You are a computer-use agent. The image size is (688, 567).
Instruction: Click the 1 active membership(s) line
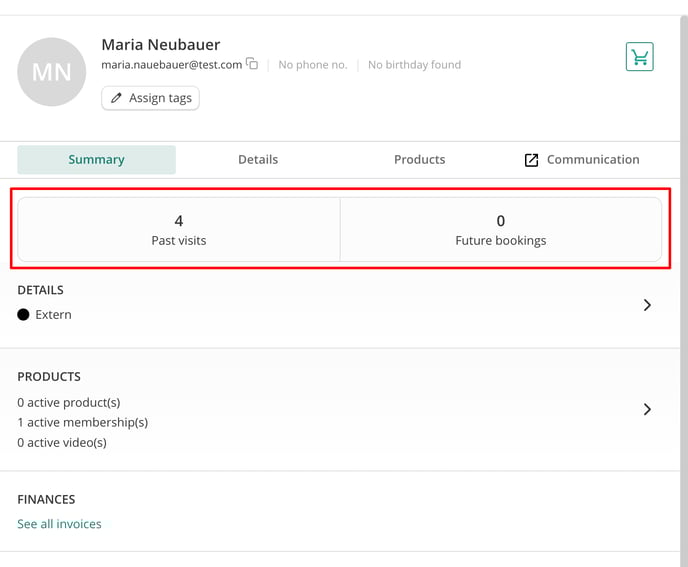point(82,423)
